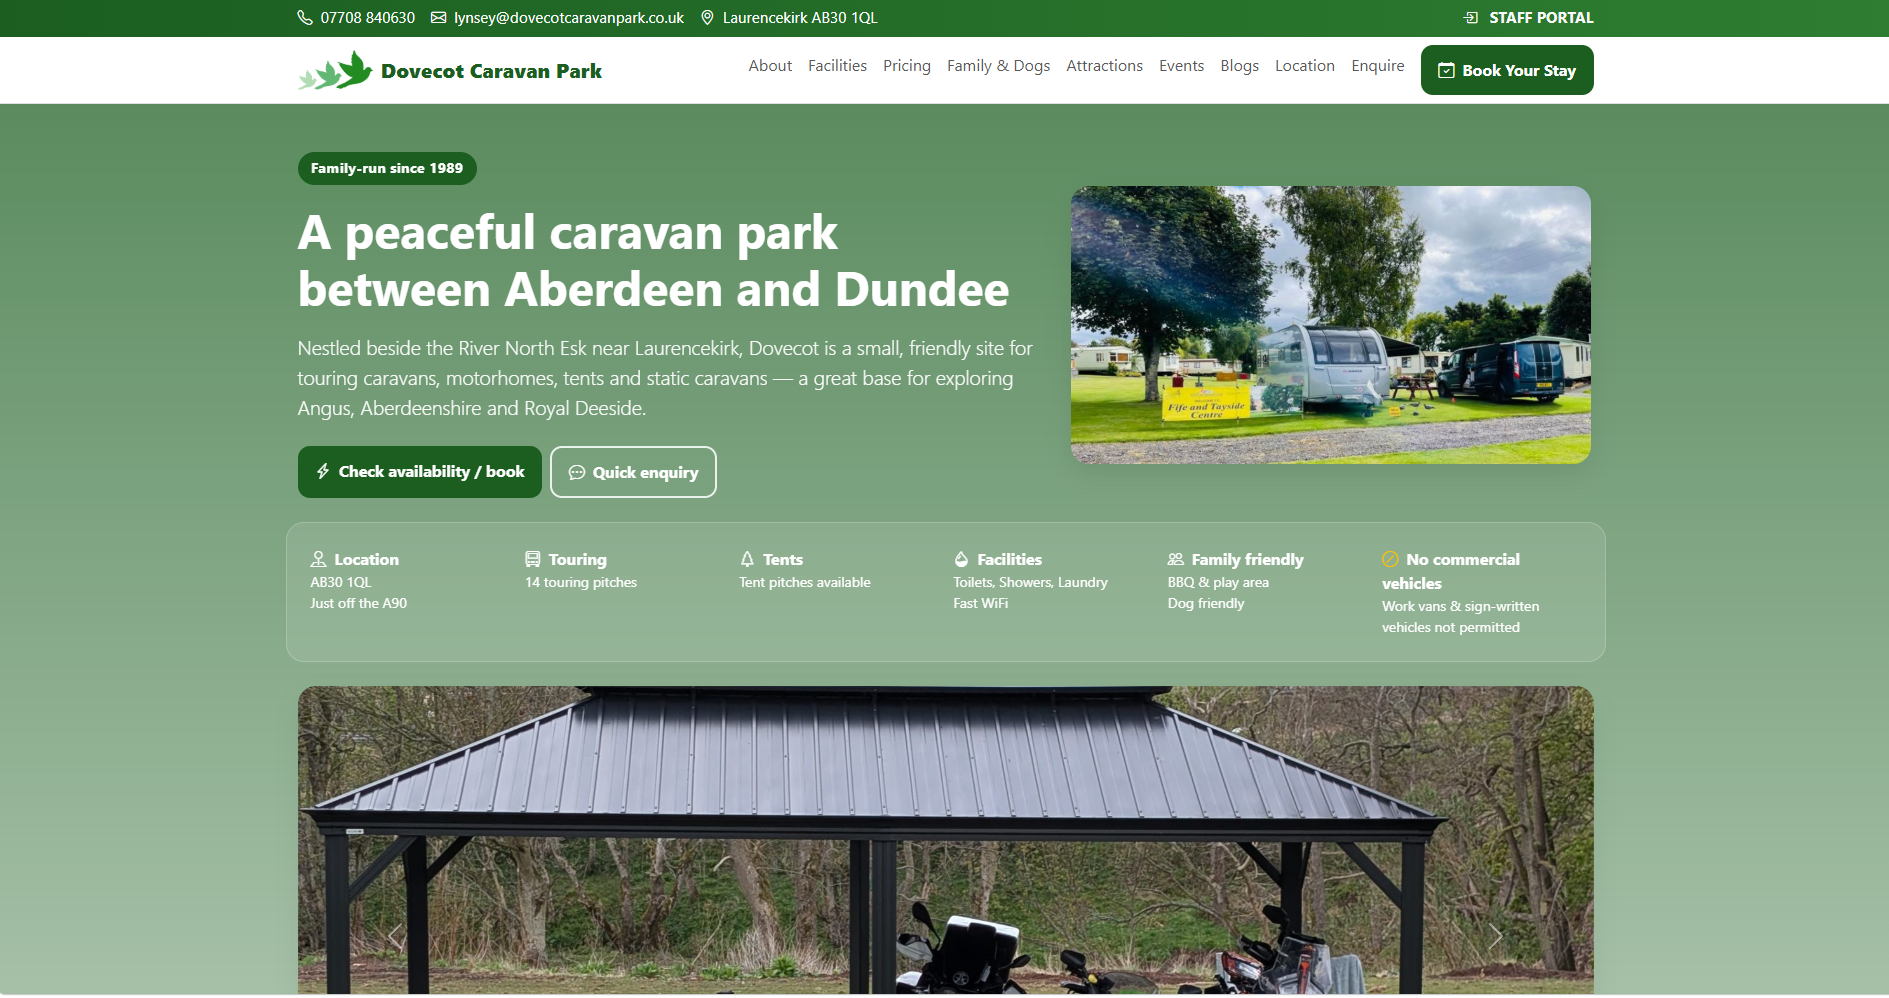
Task: Click phone number 07708 840630
Action: click(367, 18)
